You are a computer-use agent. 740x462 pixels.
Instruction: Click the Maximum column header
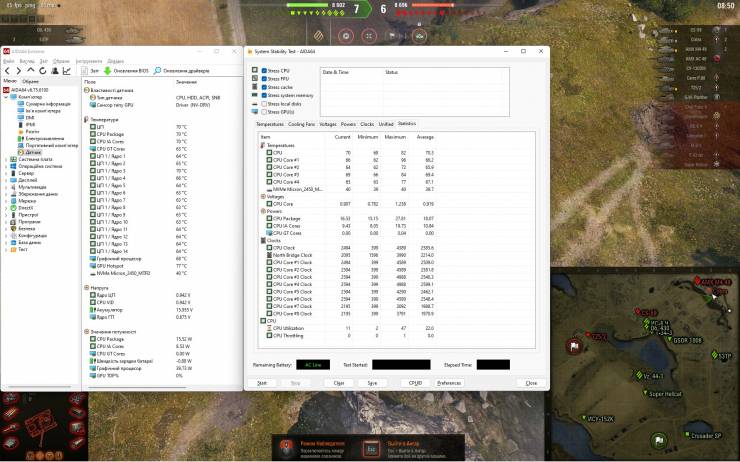[x=395, y=137]
